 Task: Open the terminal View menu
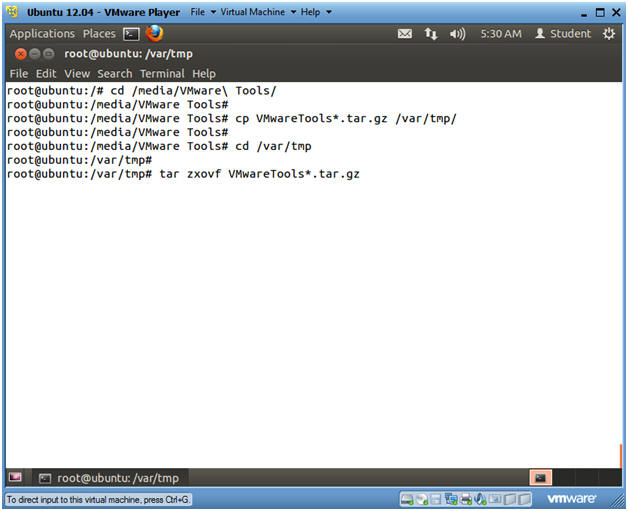(x=77, y=74)
